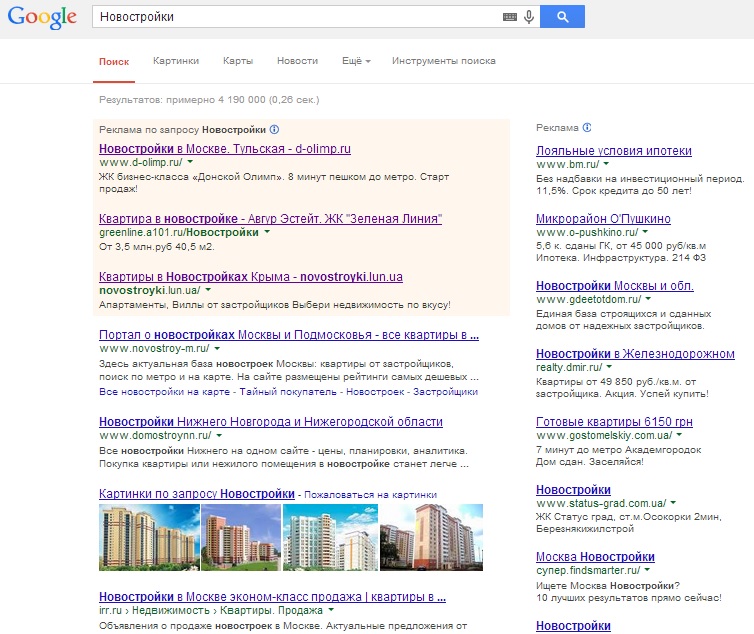Image resolution: width=754 pixels, height=634 pixels.
Task: Expand arrow next to www.domostroynn.ru/
Action: click(x=219, y=435)
